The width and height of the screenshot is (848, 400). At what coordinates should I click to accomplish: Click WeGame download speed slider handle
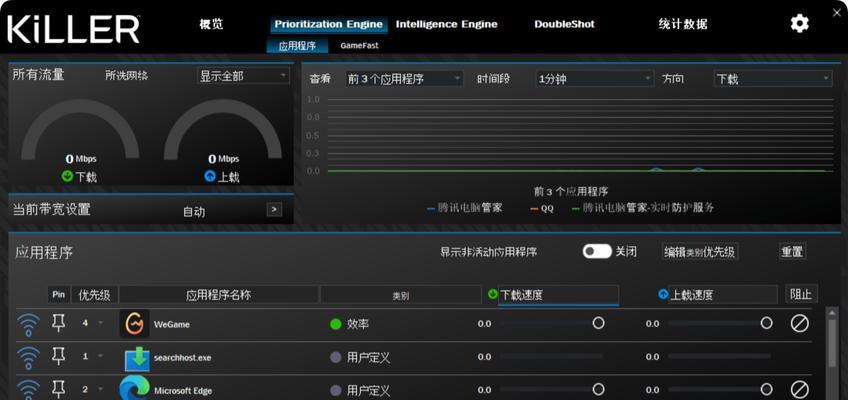[x=598, y=323]
